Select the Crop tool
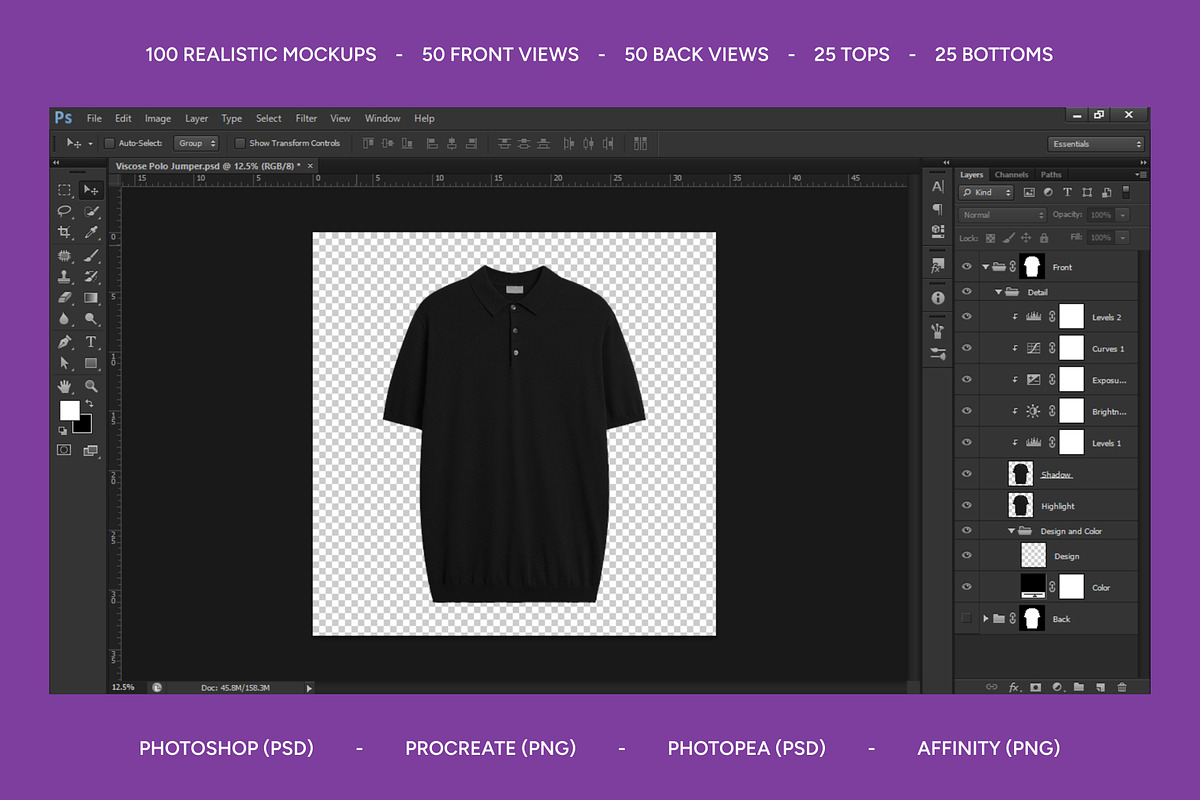 point(64,232)
